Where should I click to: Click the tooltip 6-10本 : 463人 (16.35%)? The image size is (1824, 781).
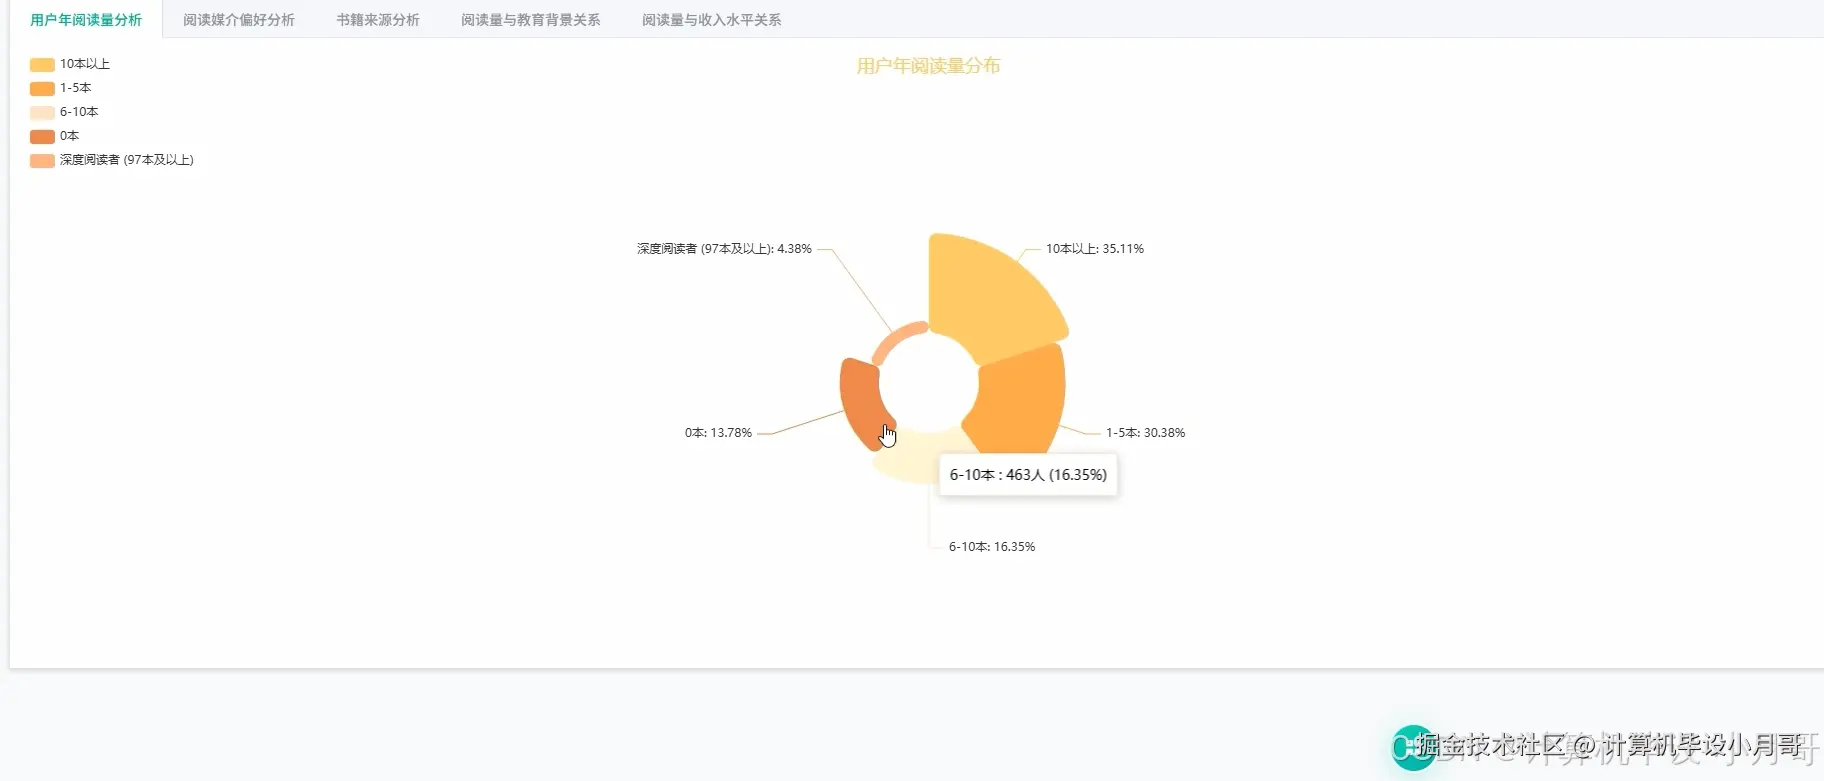click(x=1028, y=475)
